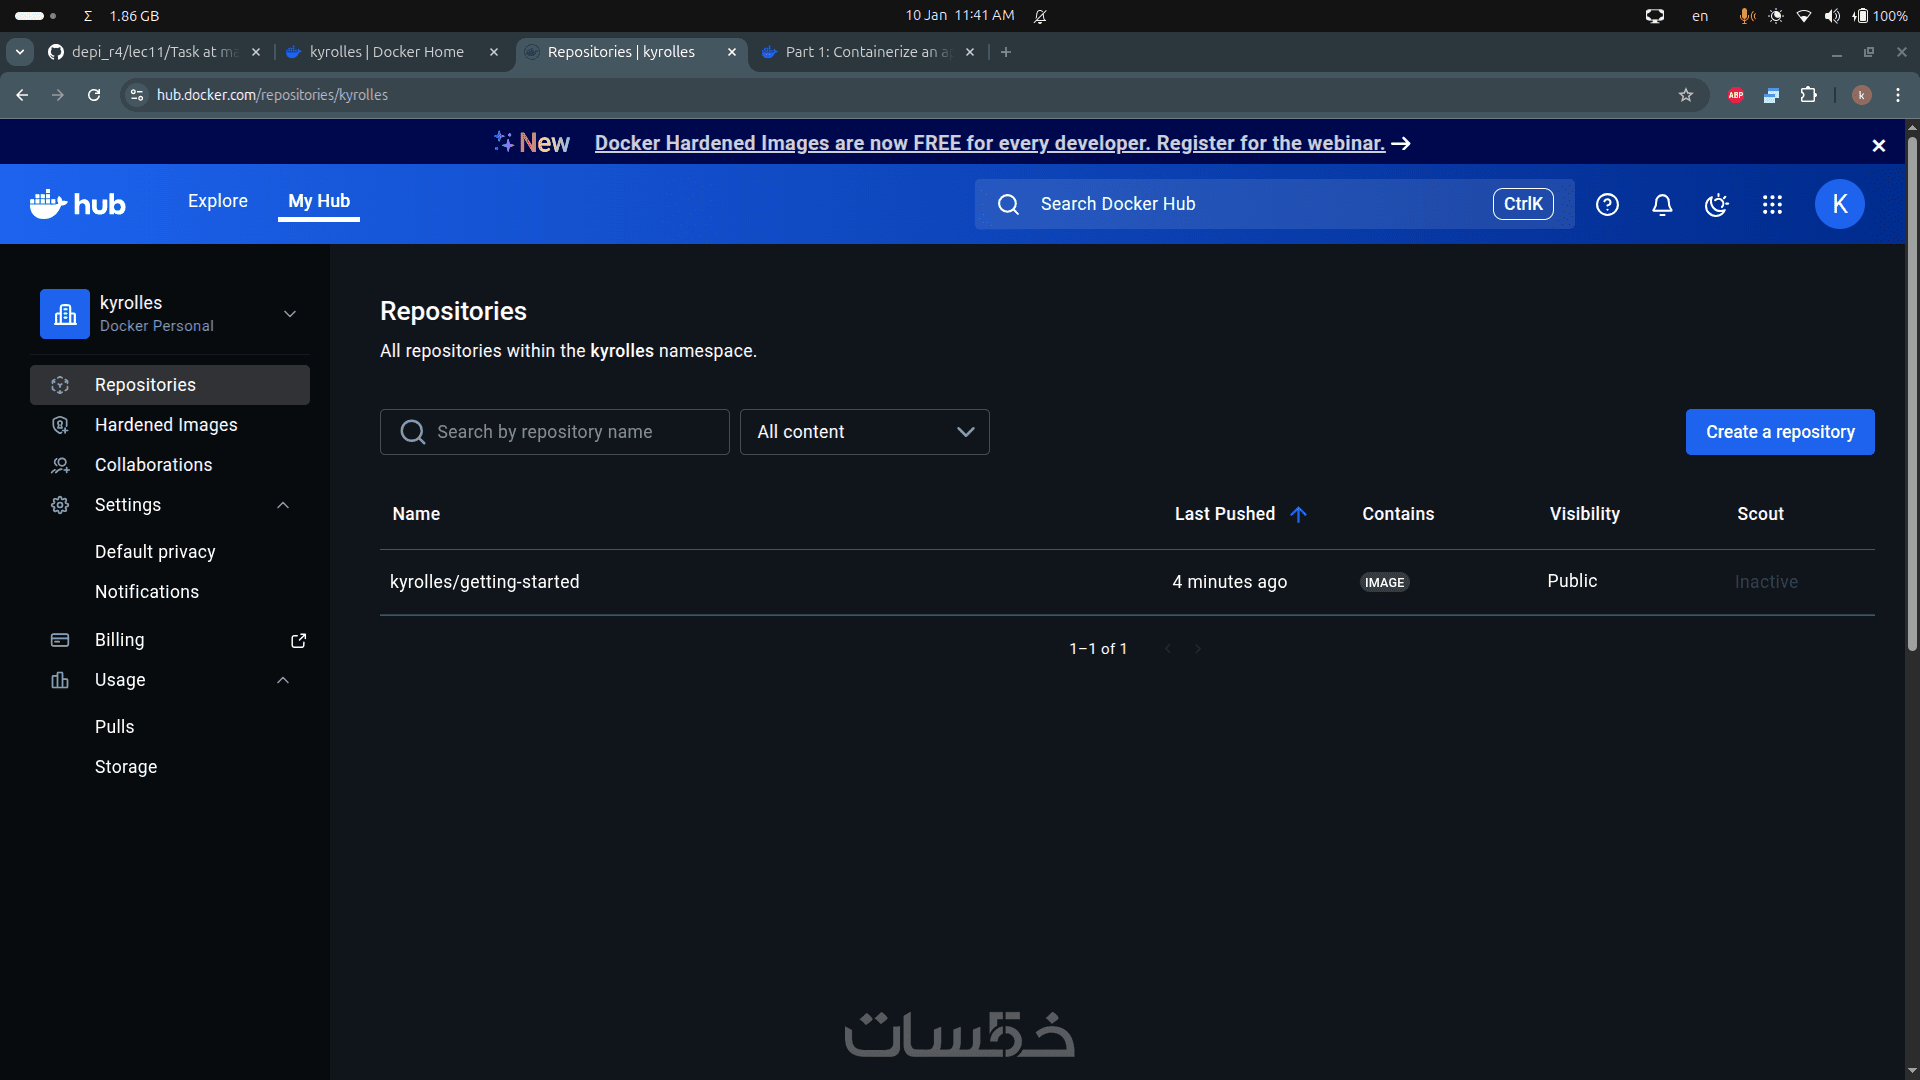Sort by Last Pushed column arrow
1920x1080 pixels.
pyautogui.click(x=1298, y=514)
